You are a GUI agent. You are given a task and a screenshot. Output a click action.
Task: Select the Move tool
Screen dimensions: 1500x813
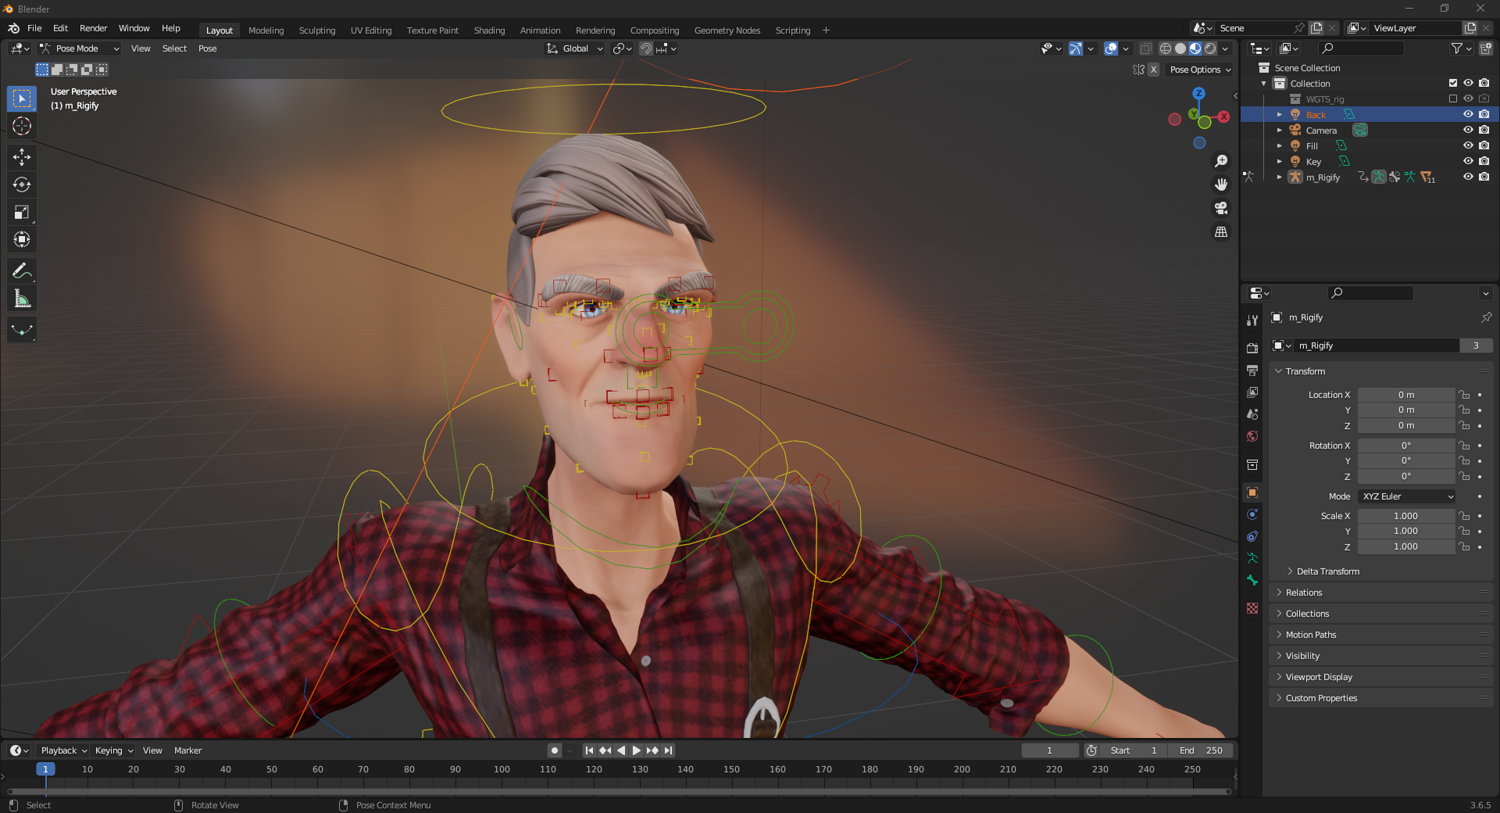22,157
